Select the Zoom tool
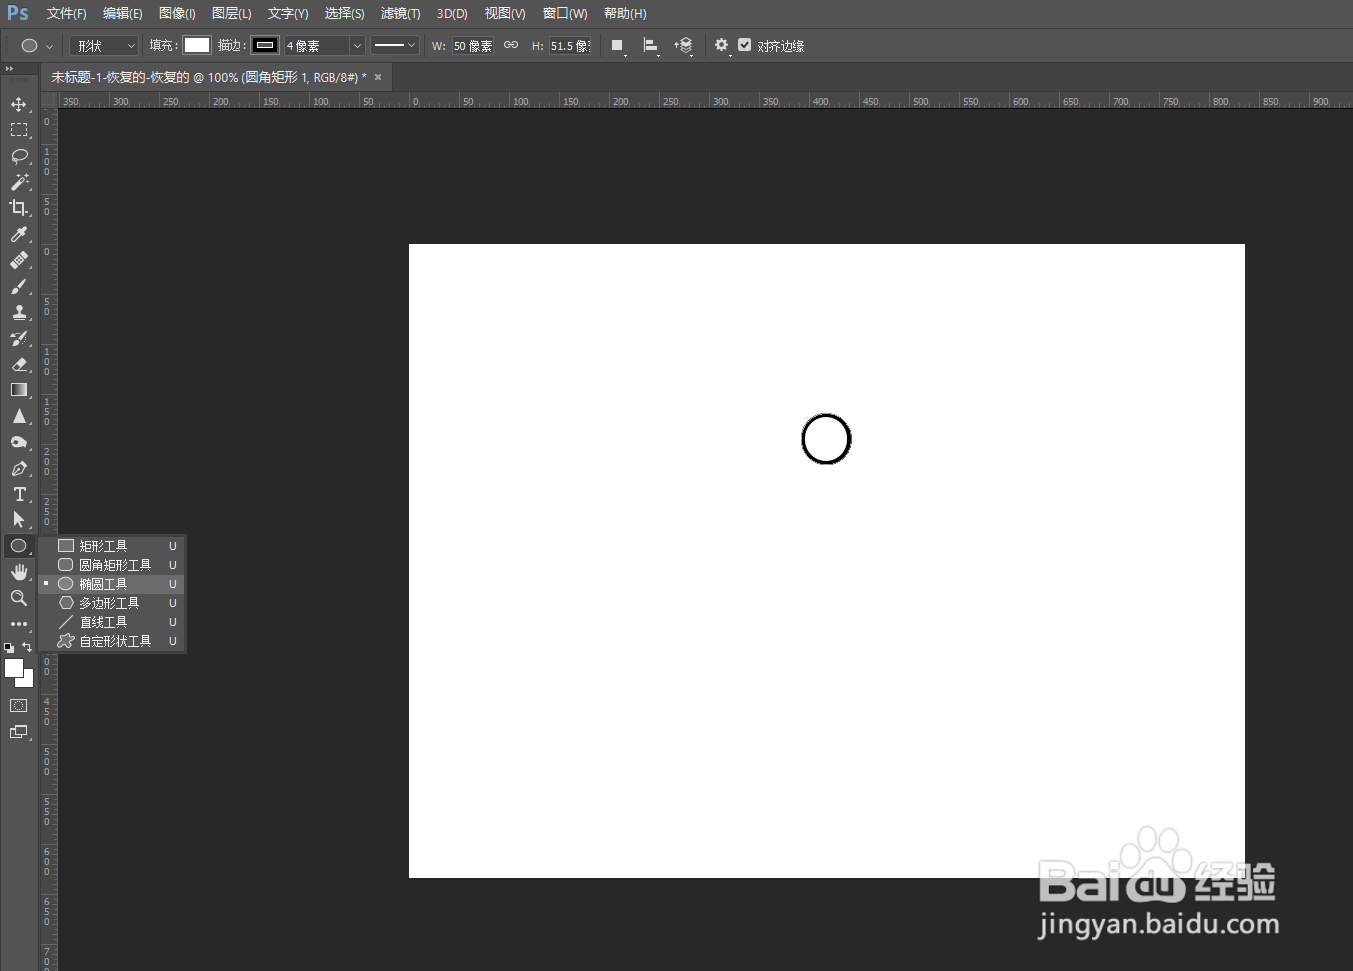The width and height of the screenshot is (1353, 971). [x=18, y=598]
